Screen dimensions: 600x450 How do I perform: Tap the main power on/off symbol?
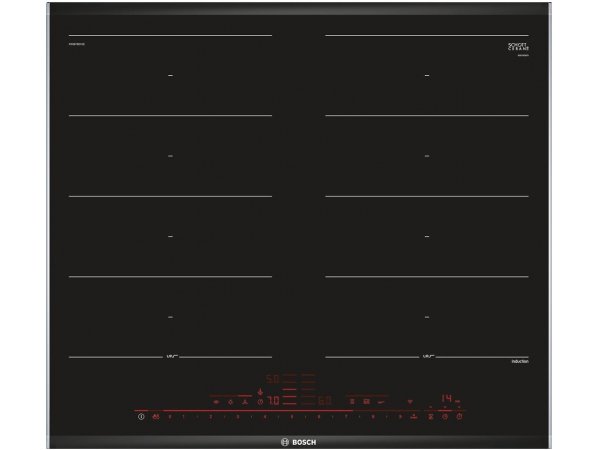141,416
